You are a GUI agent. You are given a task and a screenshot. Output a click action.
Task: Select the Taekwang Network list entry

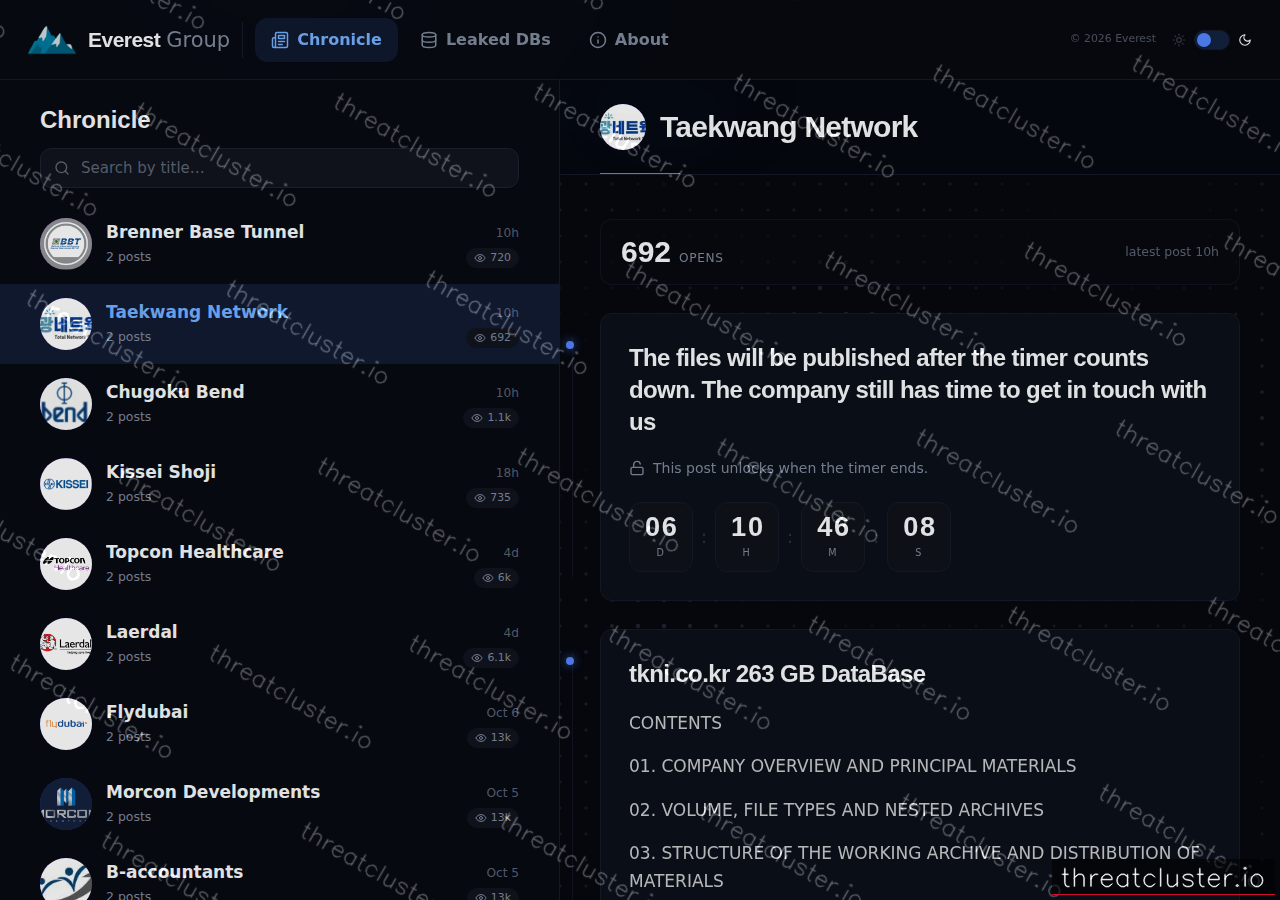click(279, 324)
